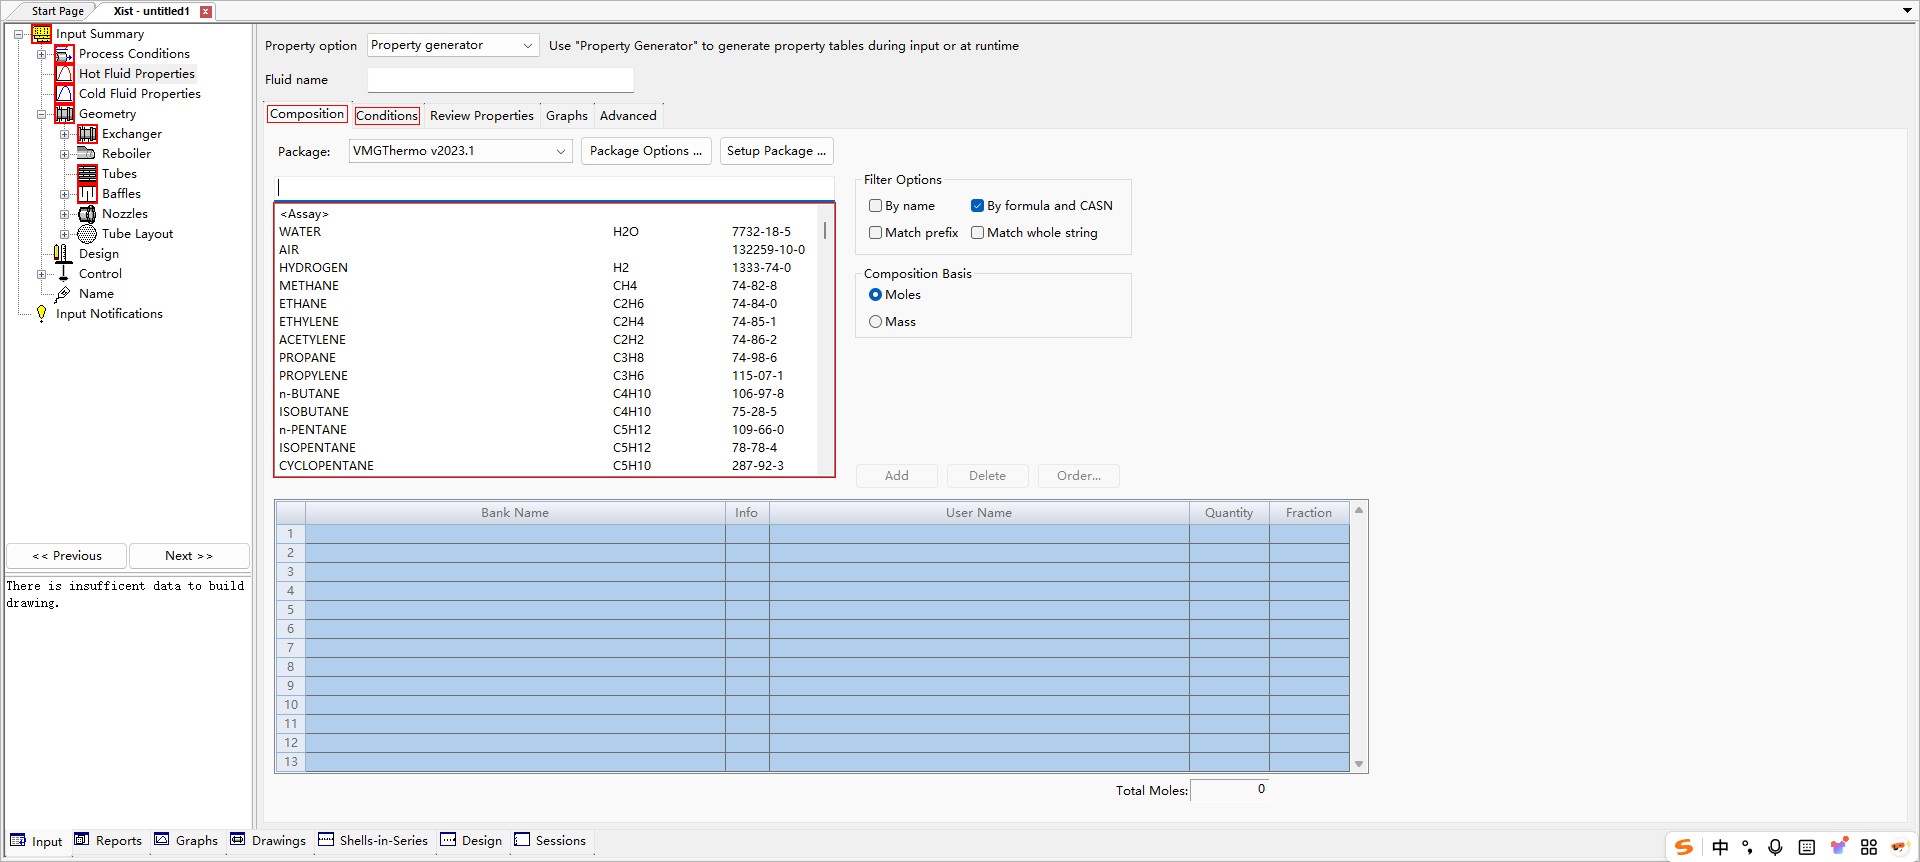Click the Exchanger icon in tree
This screenshot has height=862, width=1920.
(87, 134)
